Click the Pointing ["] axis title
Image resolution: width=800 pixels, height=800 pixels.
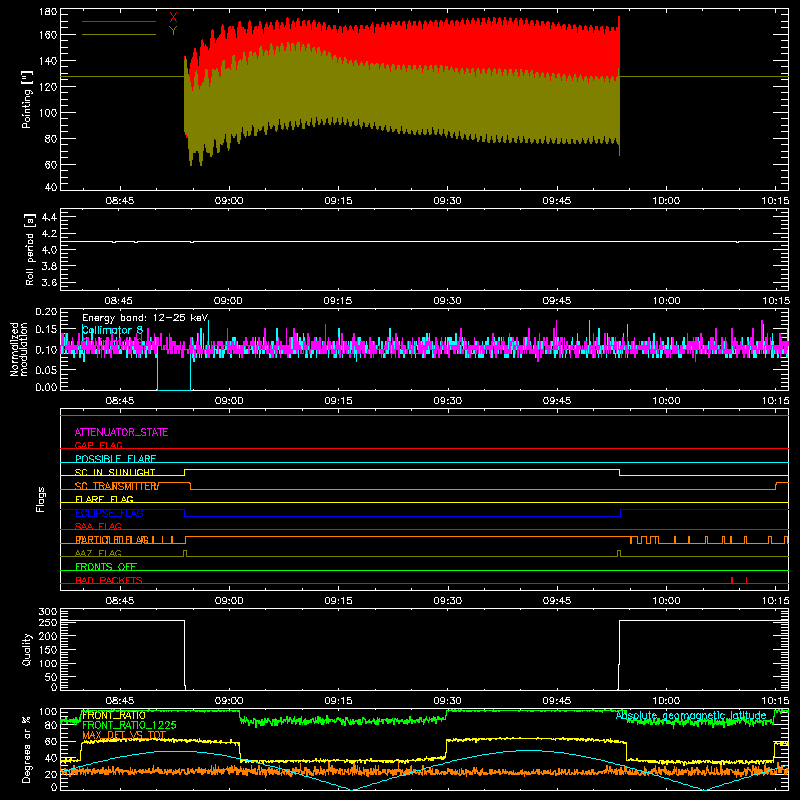click(x=27, y=99)
